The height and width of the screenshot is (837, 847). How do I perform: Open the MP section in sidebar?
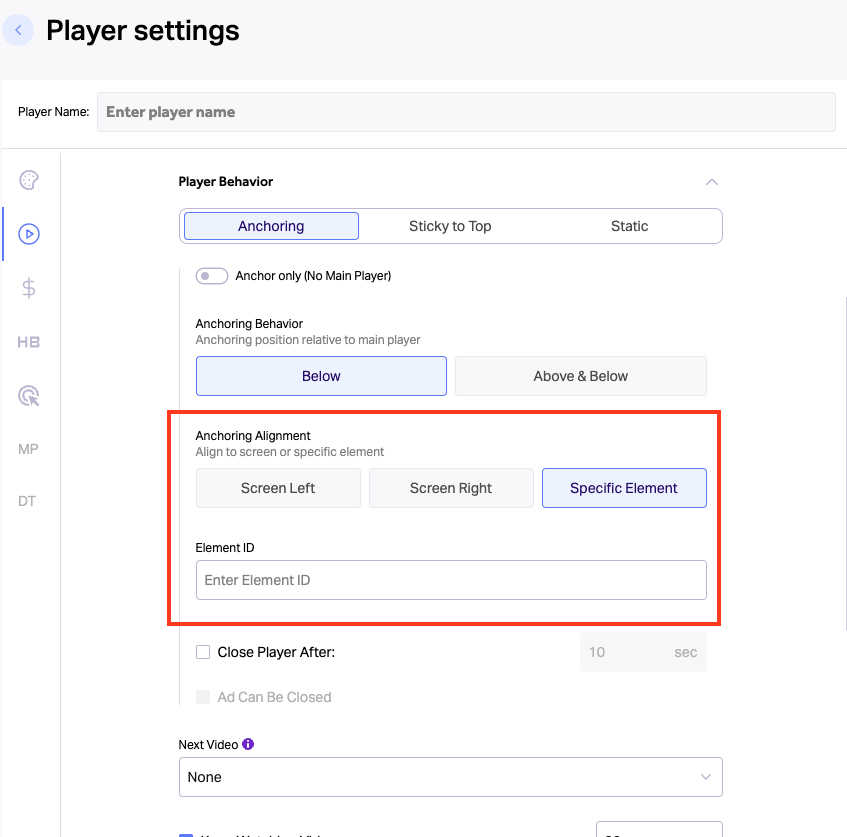(28, 449)
